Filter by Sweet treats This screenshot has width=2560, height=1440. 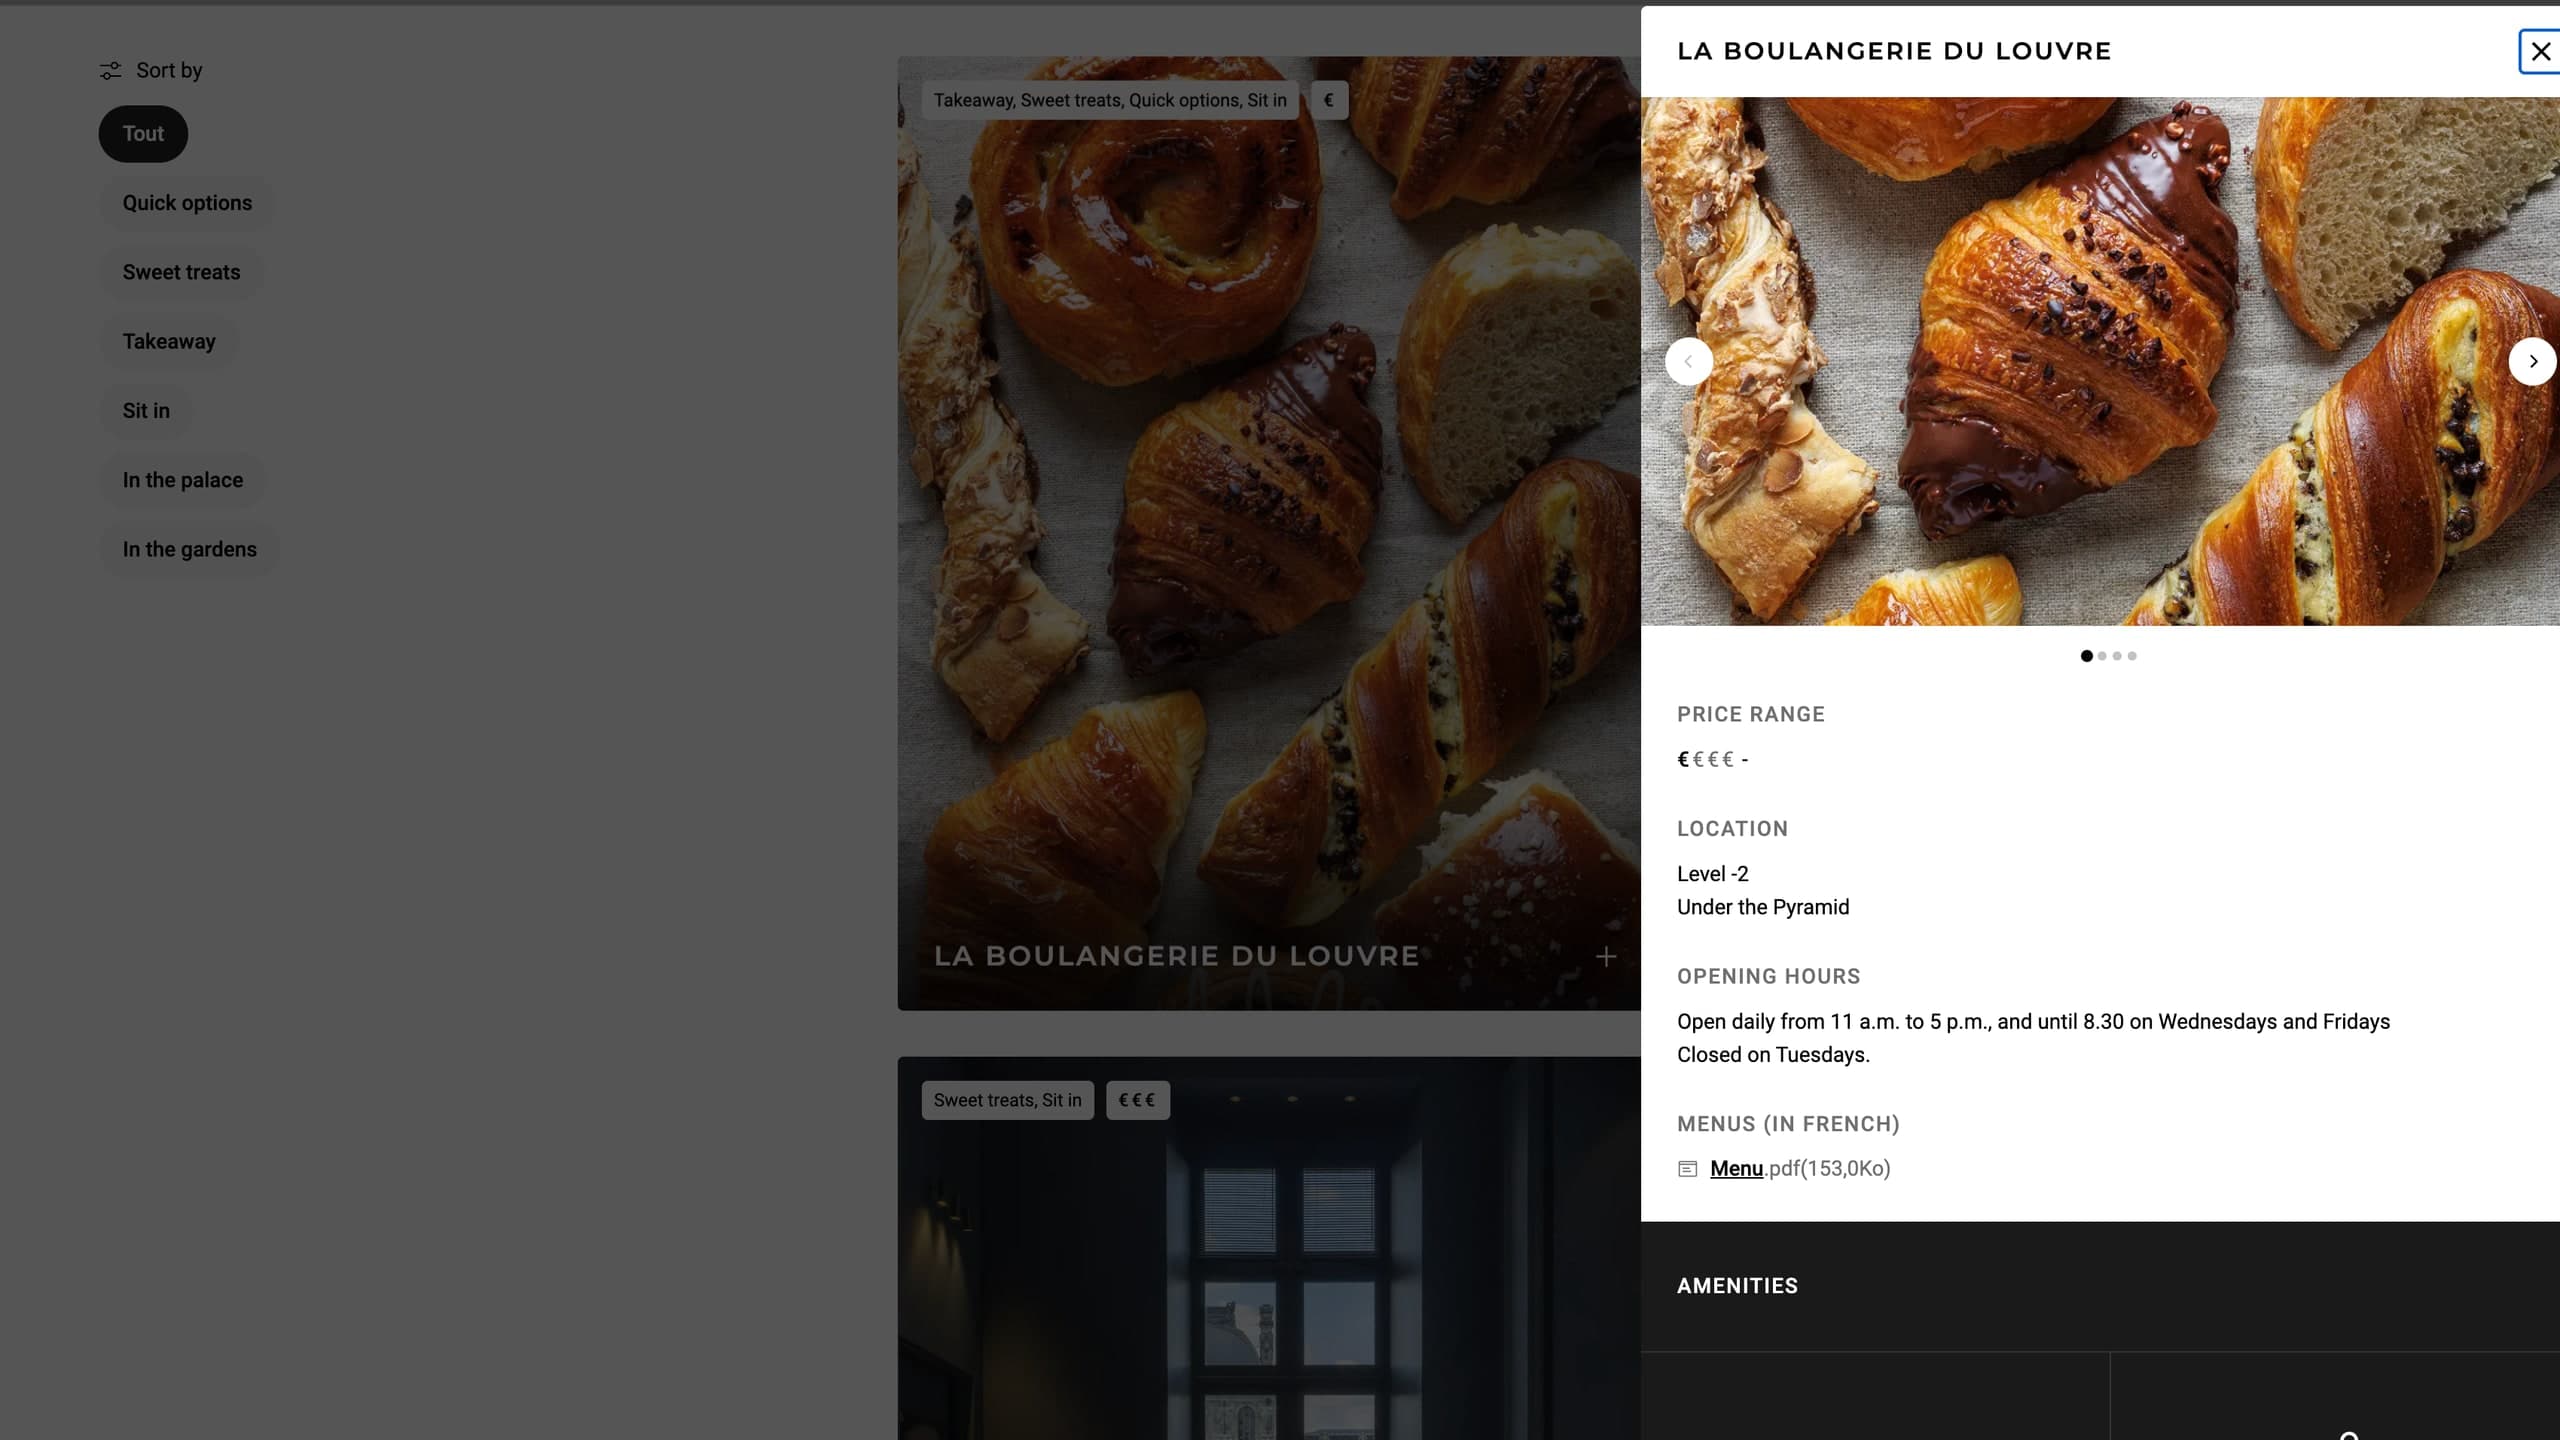pos(181,272)
